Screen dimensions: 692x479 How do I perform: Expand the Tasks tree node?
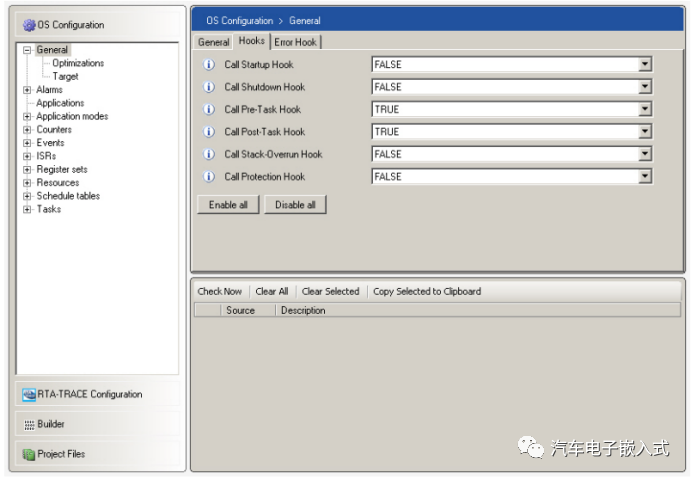pyautogui.click(x=27, y=210)
